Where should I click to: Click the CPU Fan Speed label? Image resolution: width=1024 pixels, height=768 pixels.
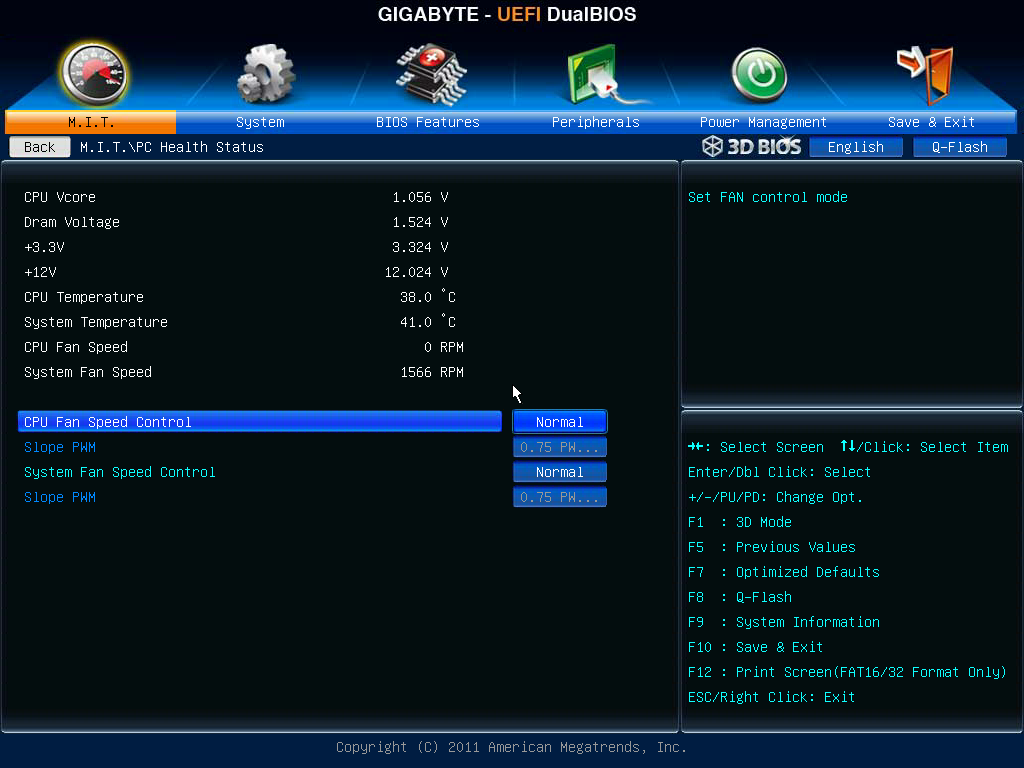[x=76, y=347]
